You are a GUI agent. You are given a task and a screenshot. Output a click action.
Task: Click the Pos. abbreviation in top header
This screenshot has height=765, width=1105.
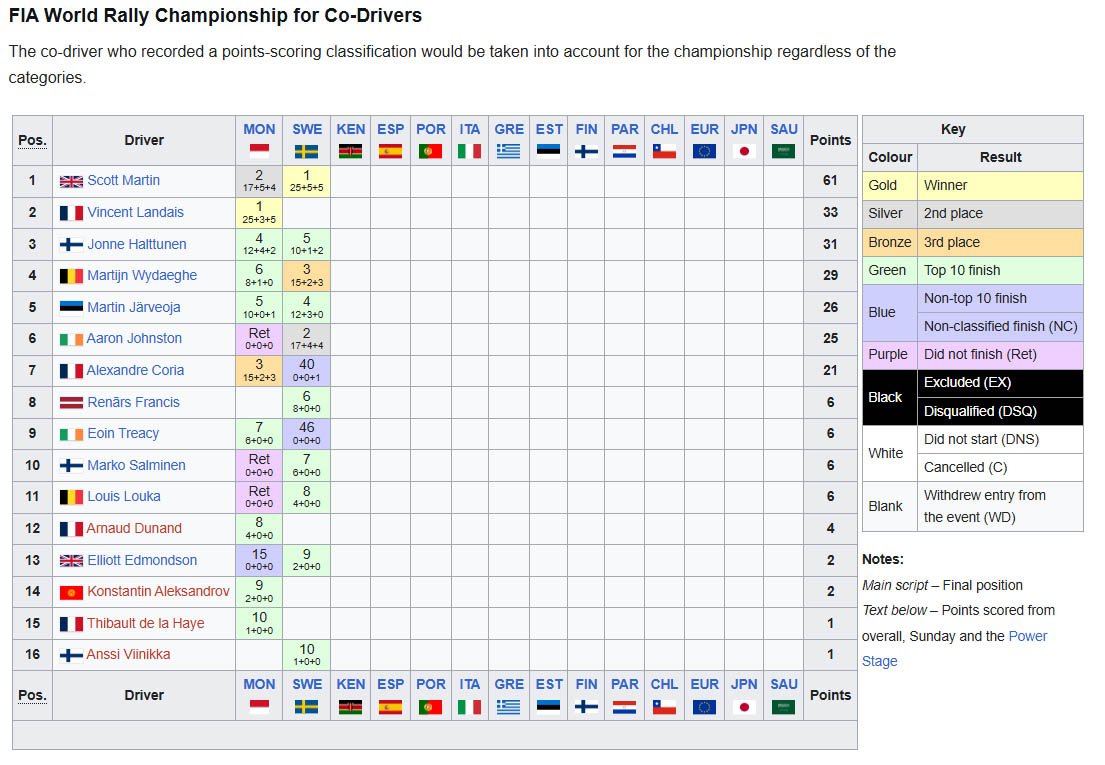click(x=32, y=140)
